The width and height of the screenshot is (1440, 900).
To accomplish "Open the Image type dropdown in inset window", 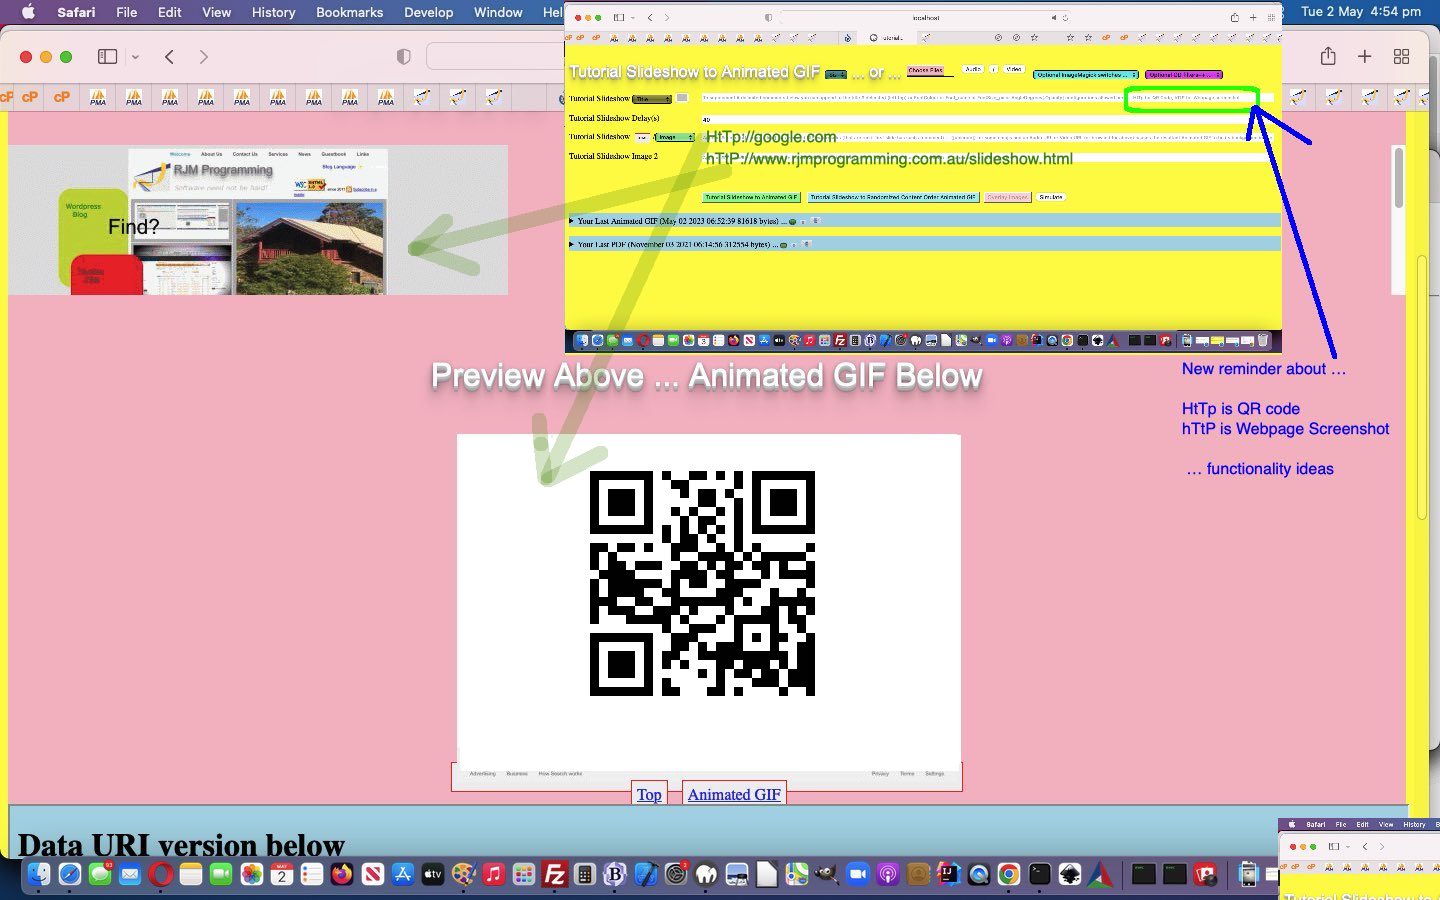I will (x=674, y=137).
